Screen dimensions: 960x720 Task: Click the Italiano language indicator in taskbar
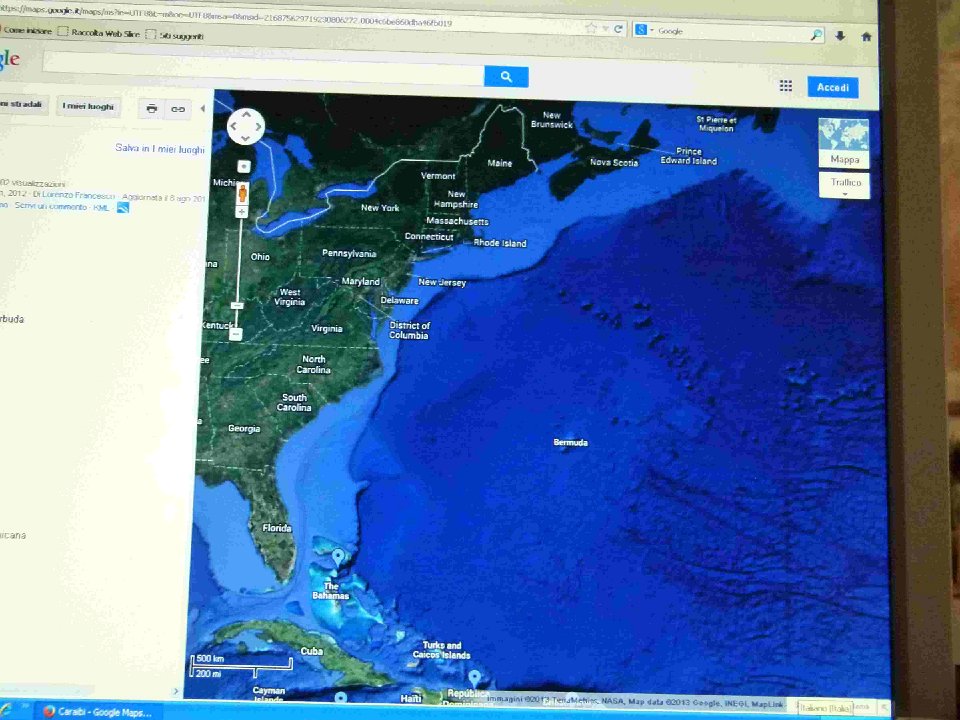click(825, 708)
